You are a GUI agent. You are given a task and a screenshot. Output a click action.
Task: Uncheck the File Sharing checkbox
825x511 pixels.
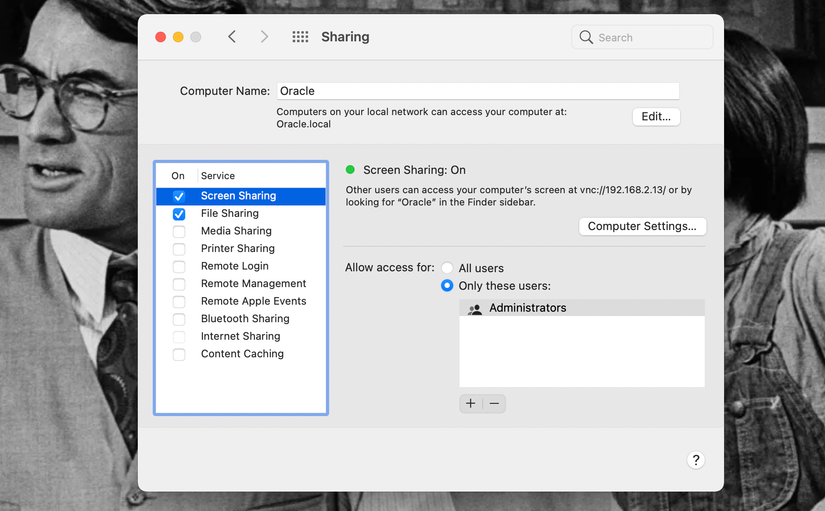pyautogui.click(x=179, y=214)
